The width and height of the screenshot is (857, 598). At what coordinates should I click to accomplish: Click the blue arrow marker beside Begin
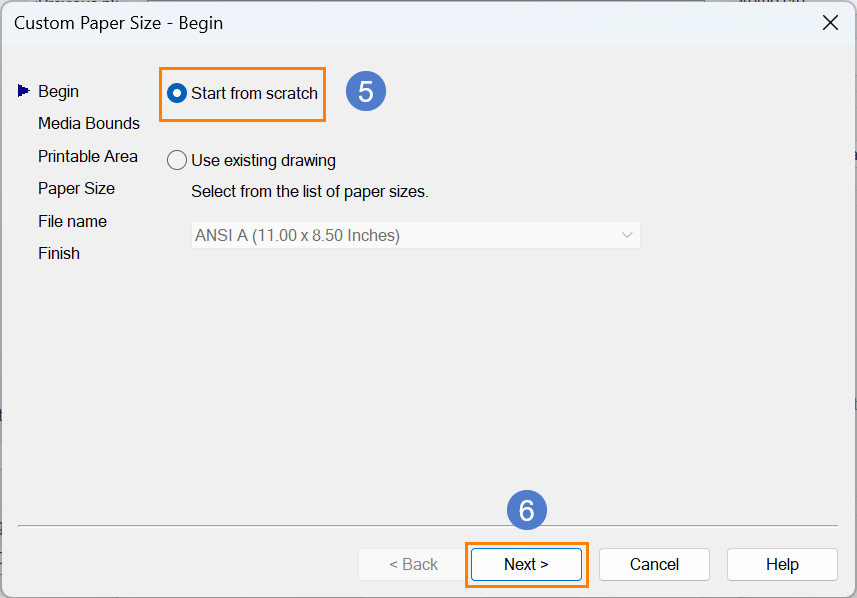click(24, 91)
